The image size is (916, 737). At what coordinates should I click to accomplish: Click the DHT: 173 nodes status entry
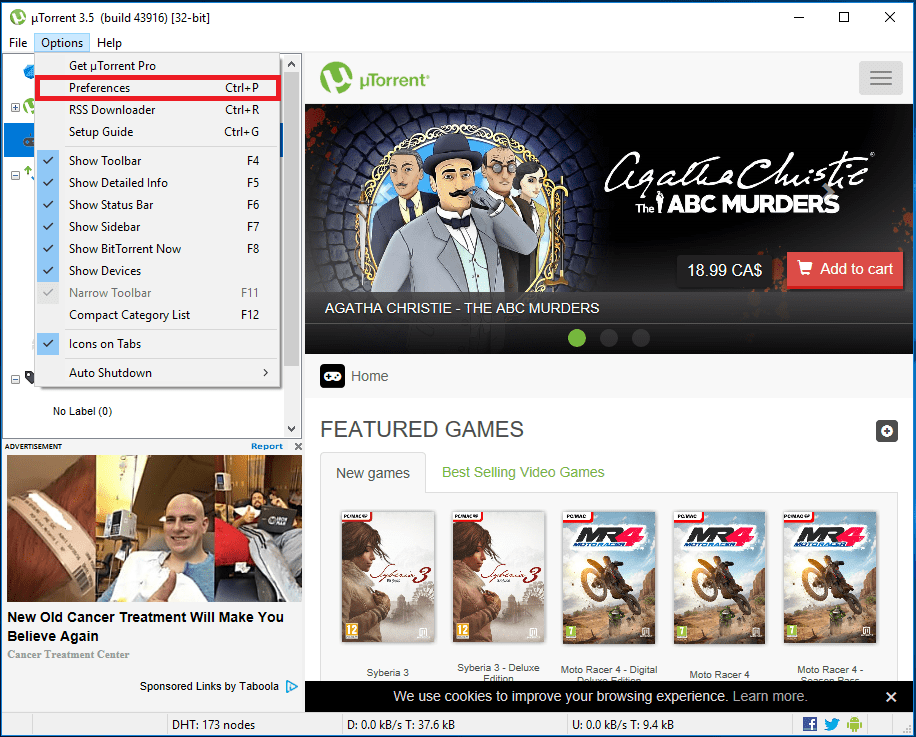(x=213, y=725)
